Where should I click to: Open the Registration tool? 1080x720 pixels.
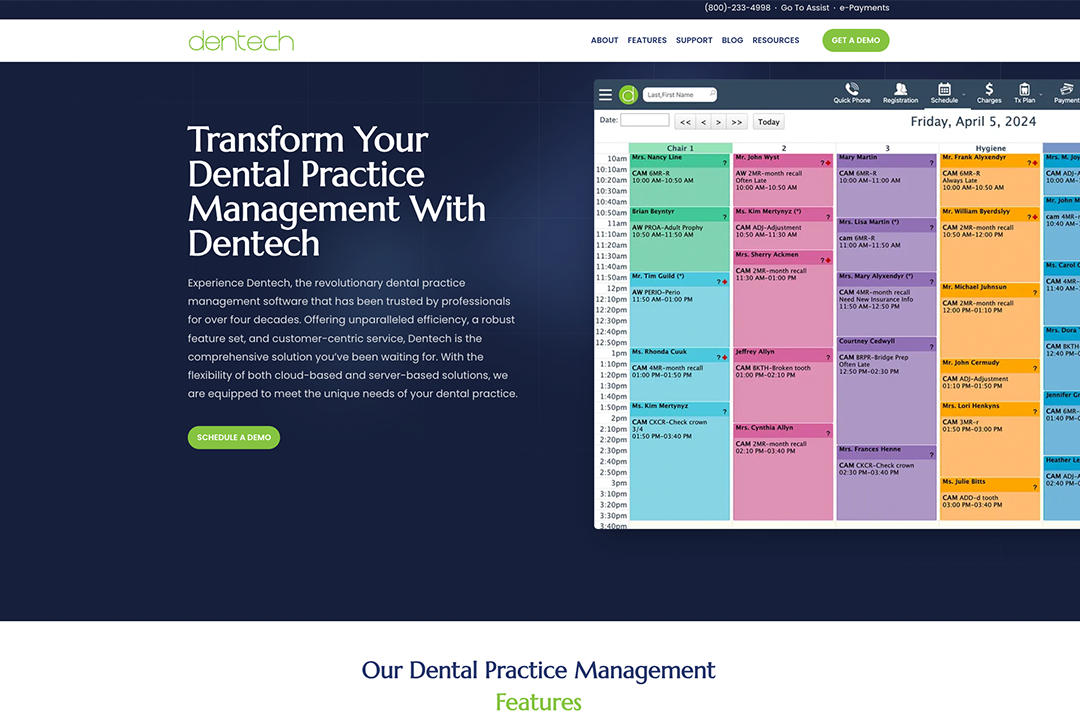900,93
